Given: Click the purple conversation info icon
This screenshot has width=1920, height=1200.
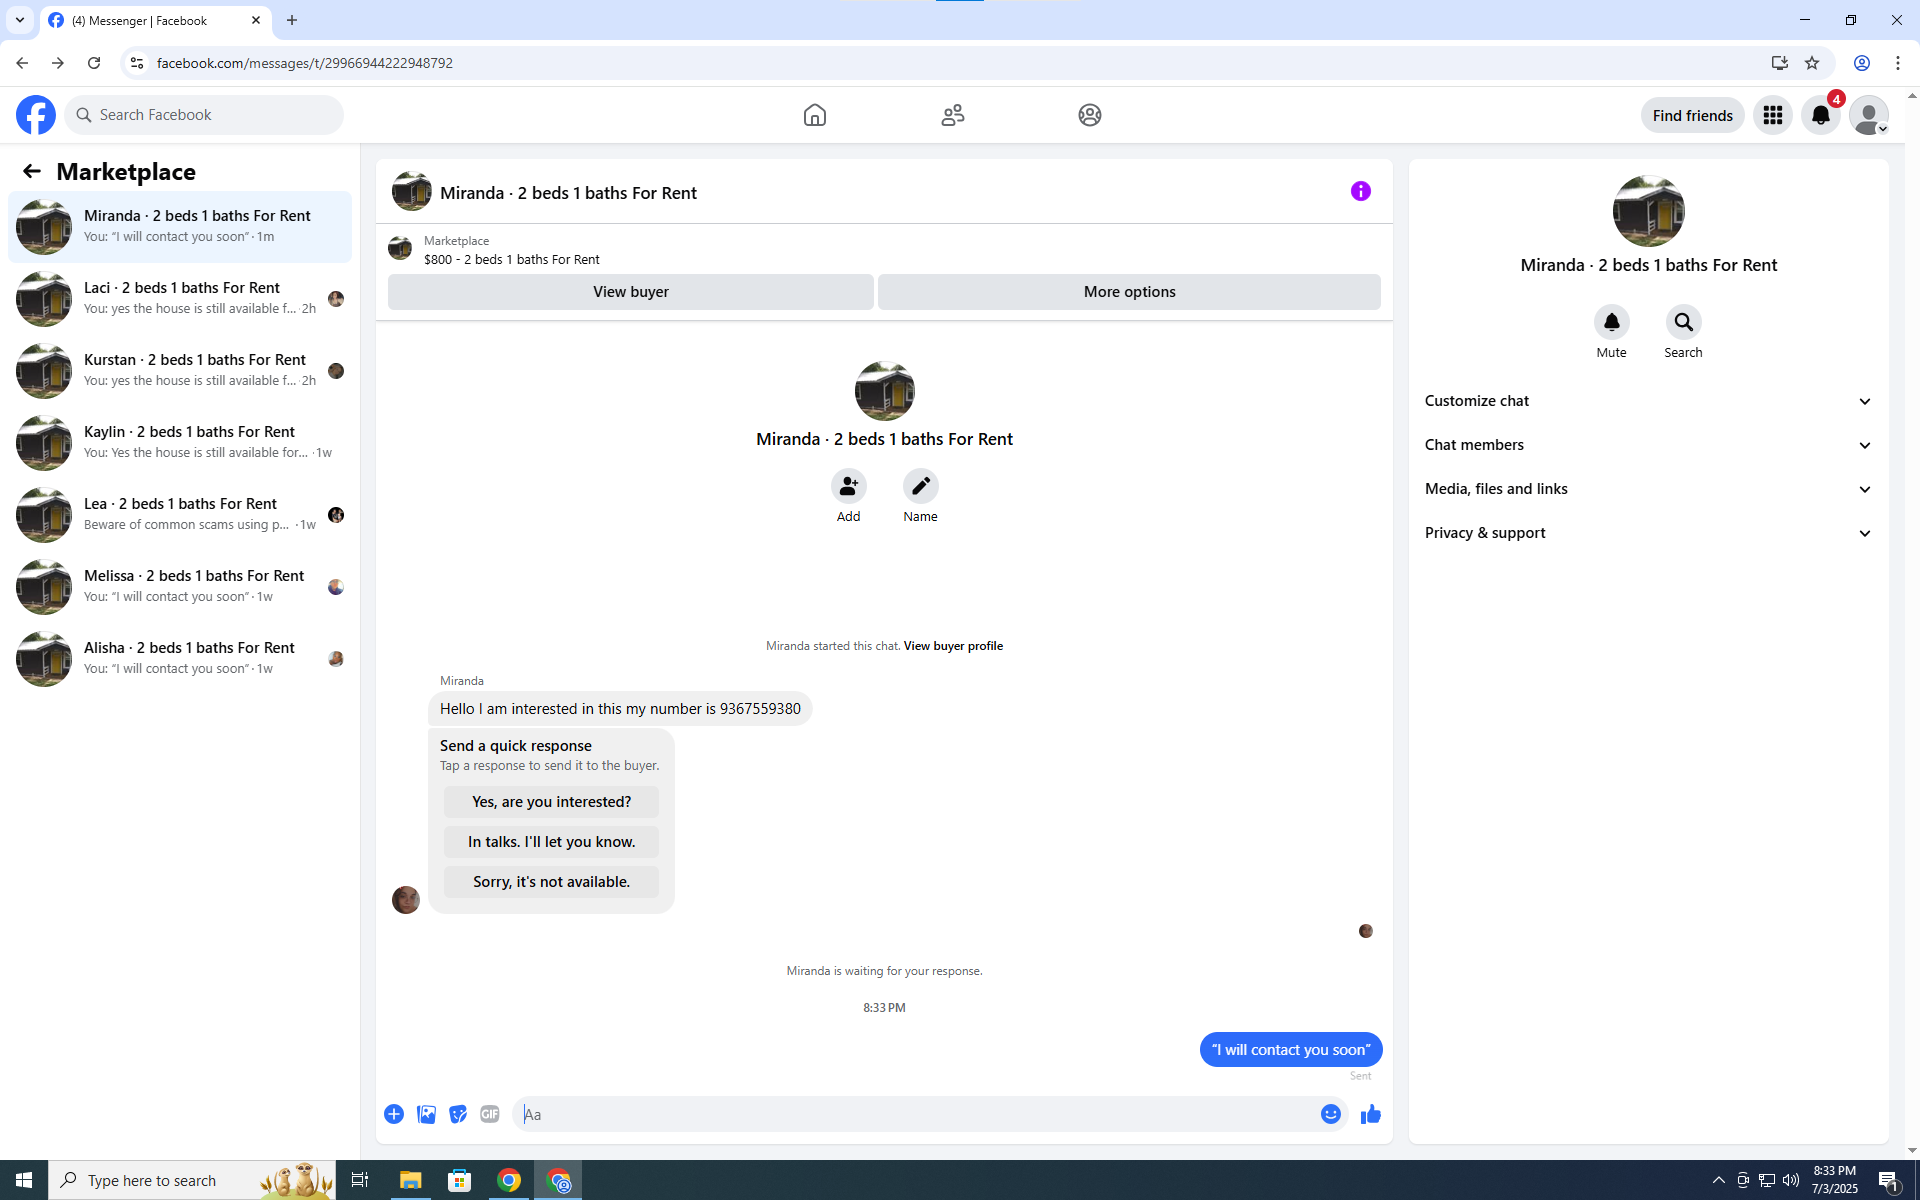Looking at the screenshot, I should click(1360, 191).
